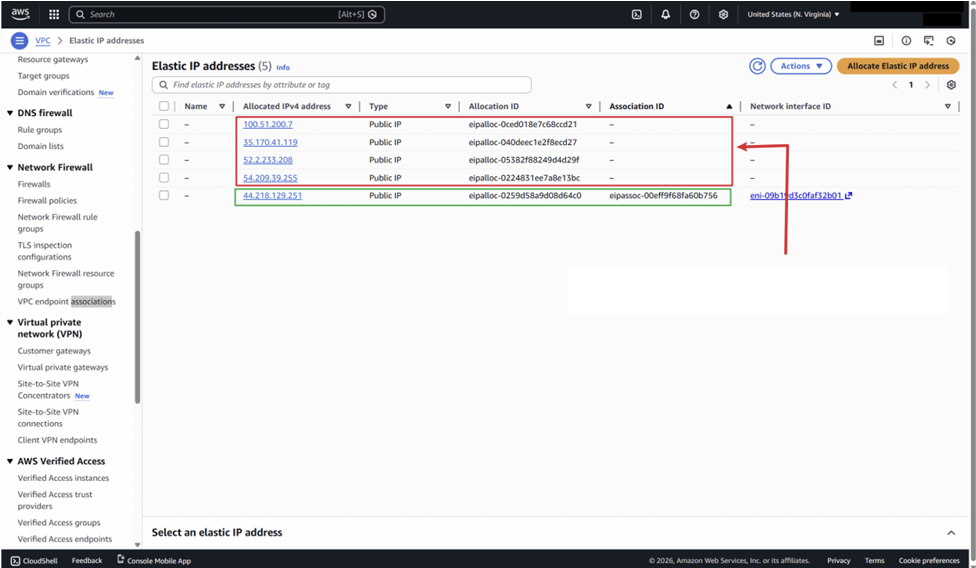
Task: Select checkbox for 100.51.200.7 row
Action: pos(164,124)
